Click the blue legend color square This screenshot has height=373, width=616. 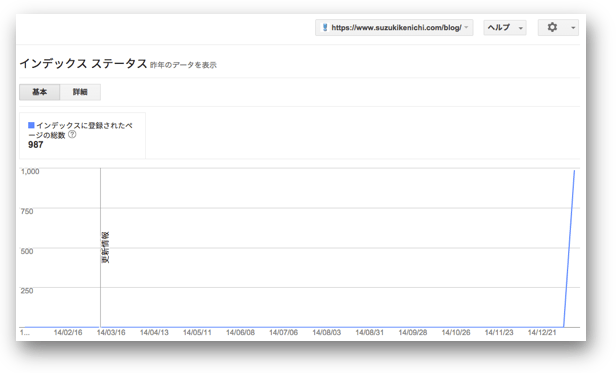31,125
